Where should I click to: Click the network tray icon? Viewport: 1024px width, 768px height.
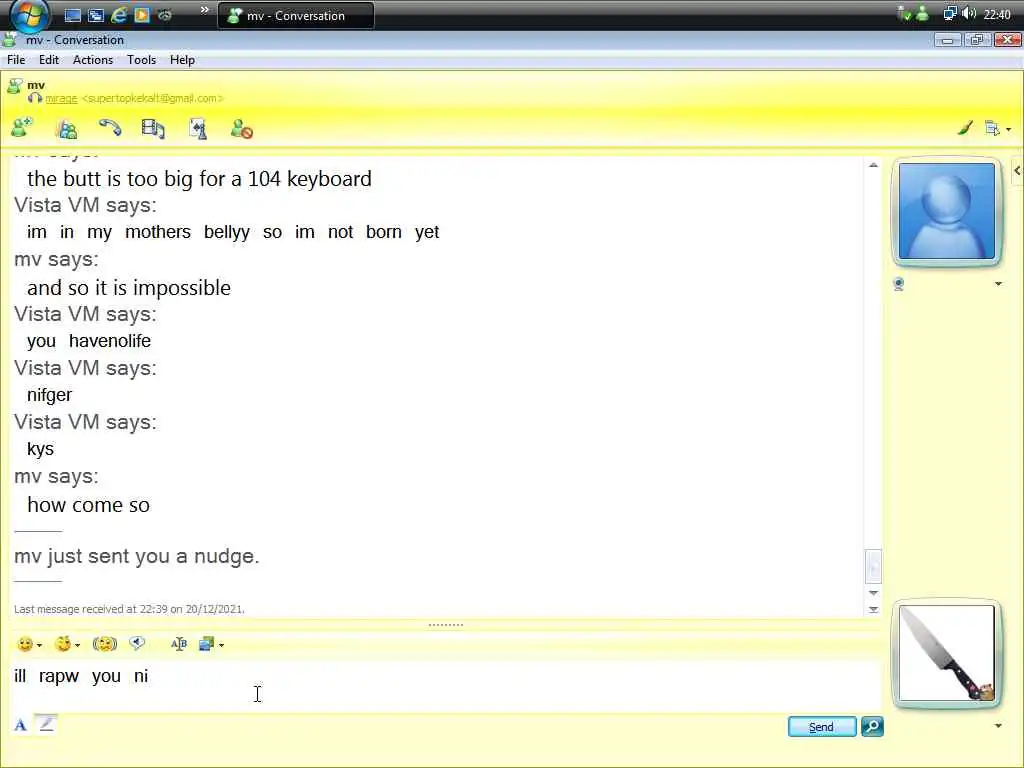pyautogui.click(x=950, y=14)
